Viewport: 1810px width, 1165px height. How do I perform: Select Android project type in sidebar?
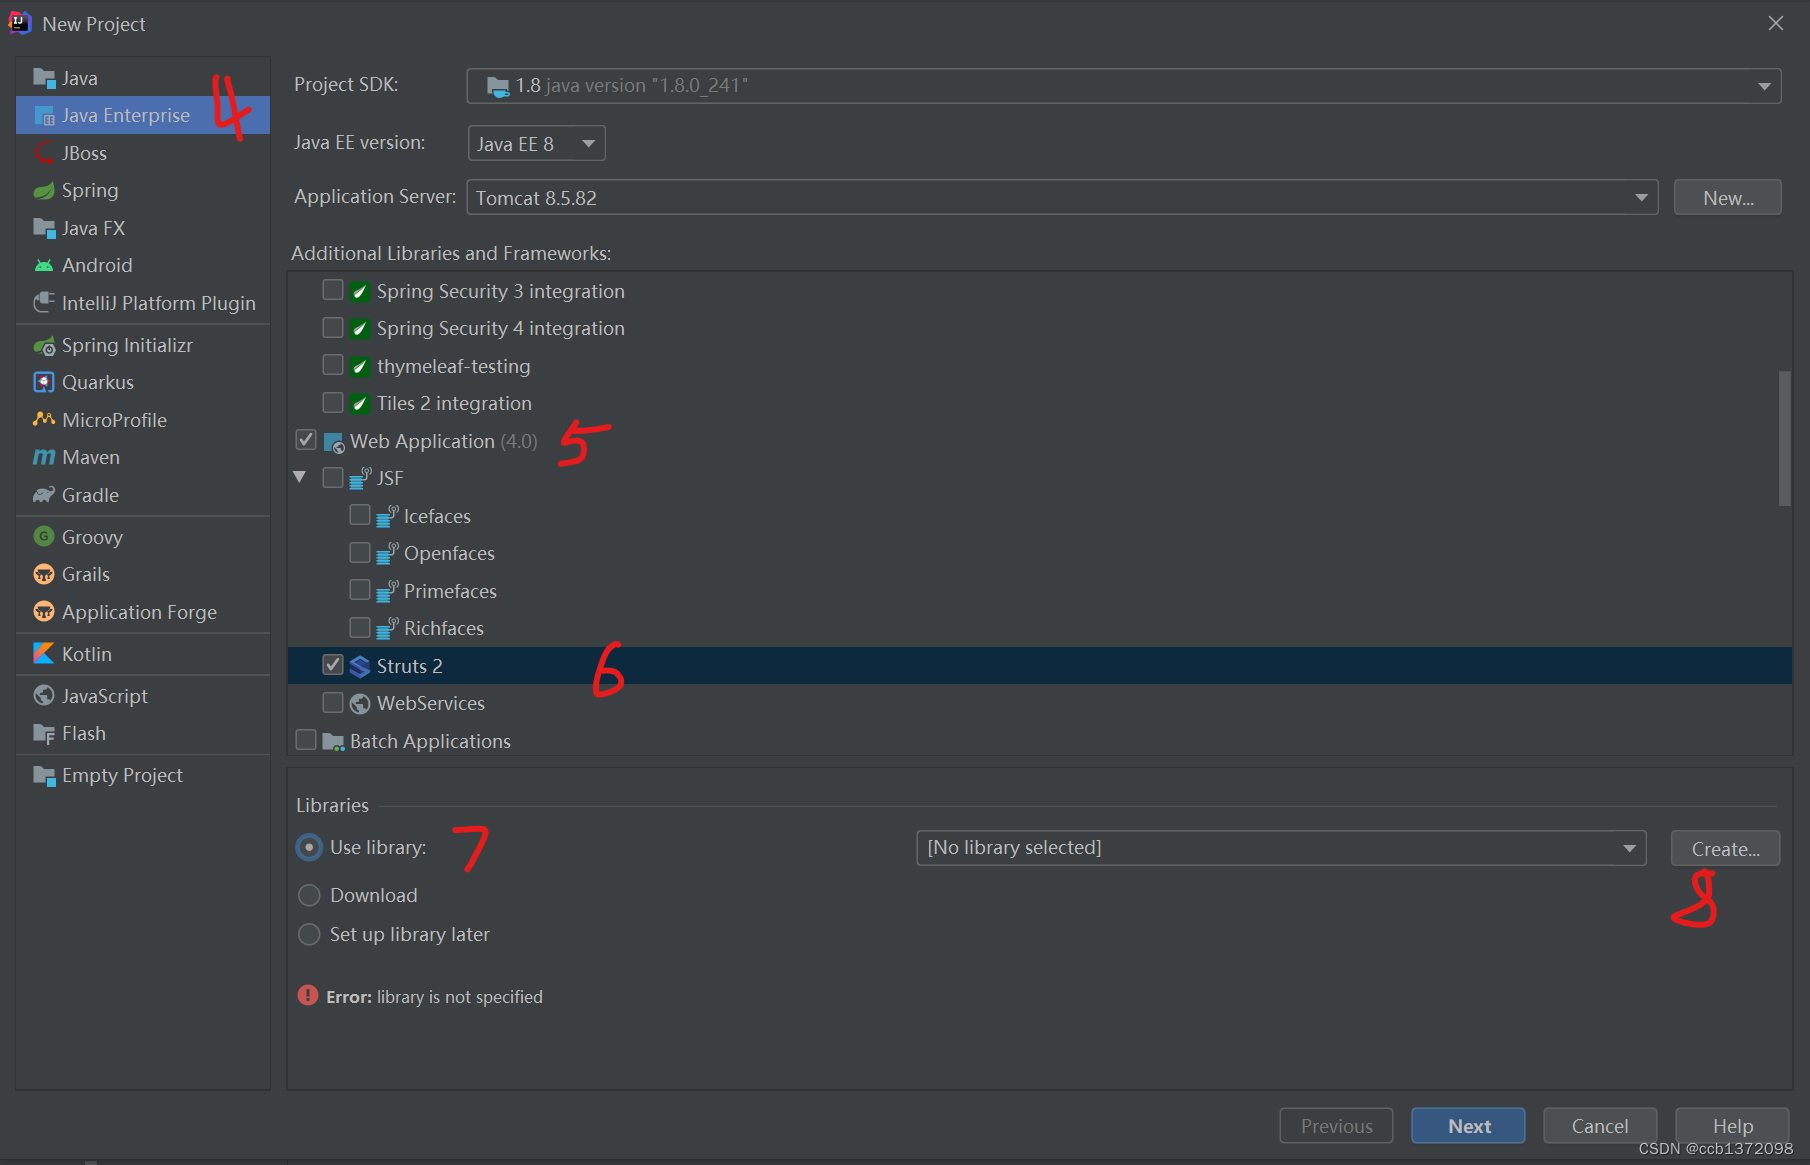click(x=143, y=266)
